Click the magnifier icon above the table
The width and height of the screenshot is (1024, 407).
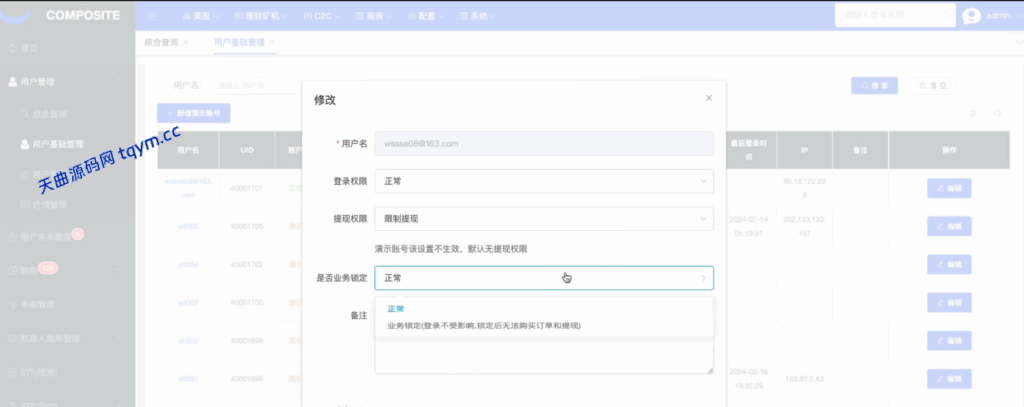click(x=998, y=113)
